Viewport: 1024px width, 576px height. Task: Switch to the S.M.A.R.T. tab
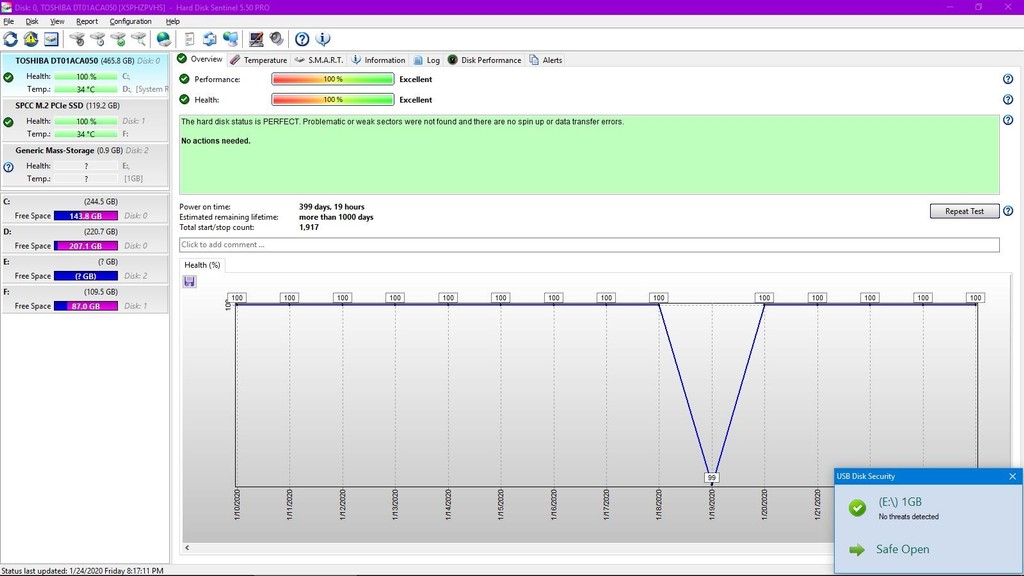319,60
